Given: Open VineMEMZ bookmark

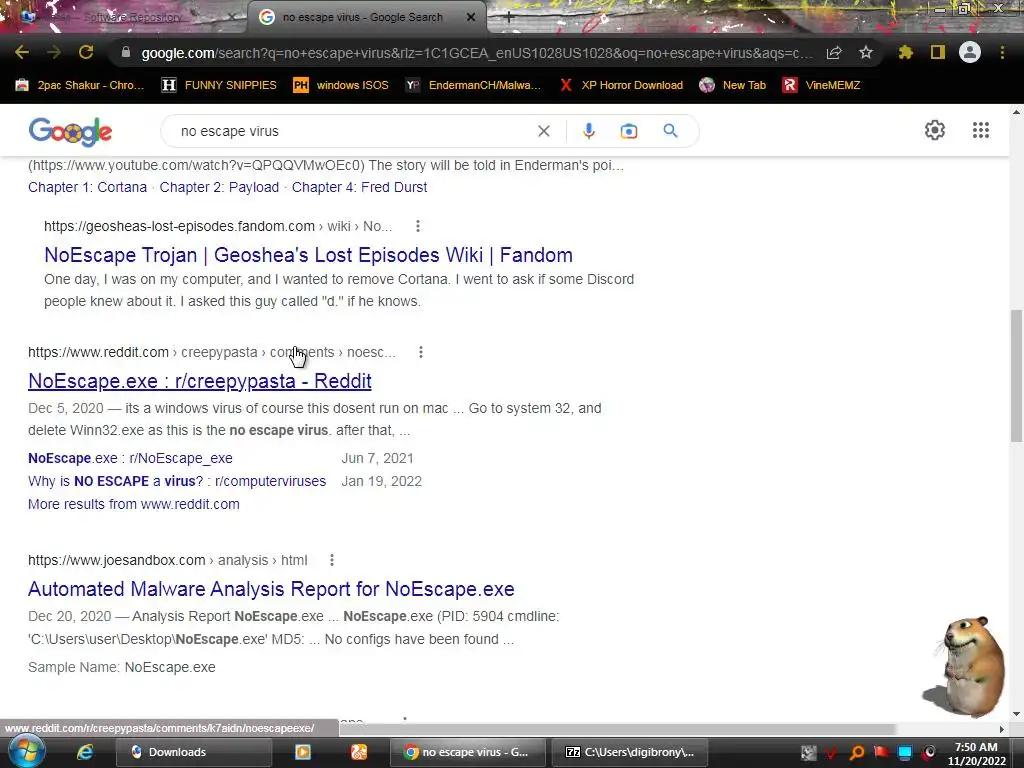Looking at the screenshot, I should pos(821,85).
